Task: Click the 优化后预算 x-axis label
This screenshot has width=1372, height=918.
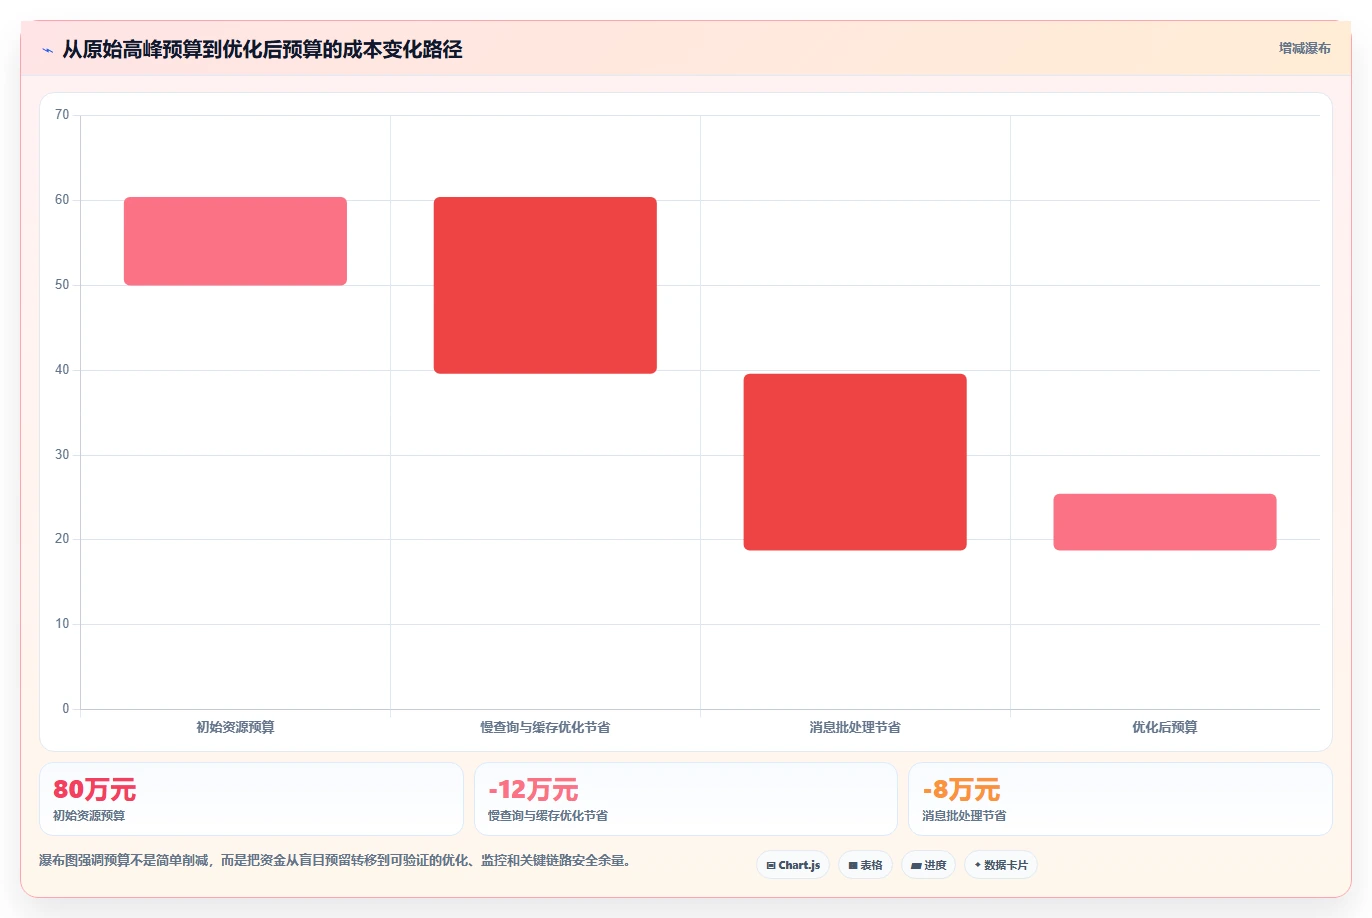Action: click(1165, 727)
